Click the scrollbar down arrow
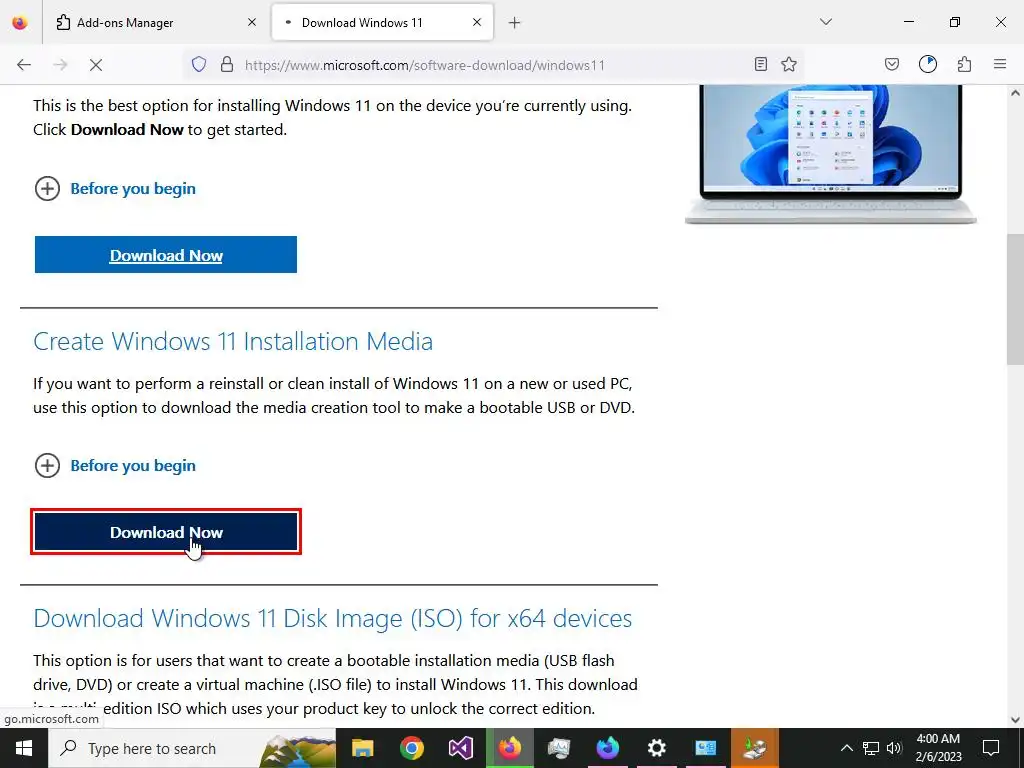 [x=1016, y=720]
